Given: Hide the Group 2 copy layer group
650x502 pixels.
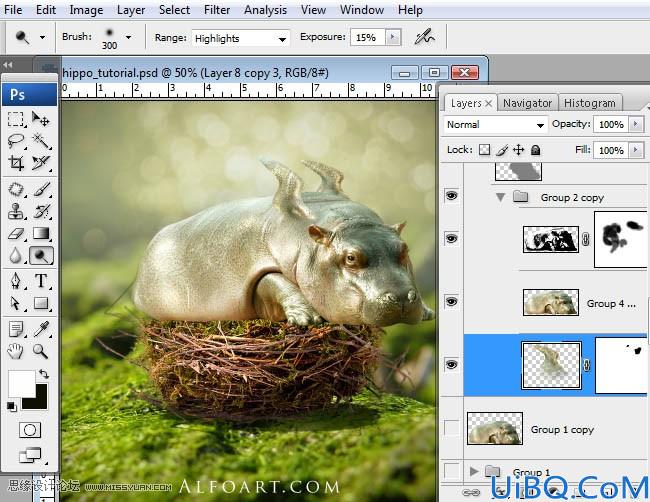Looking at the screenshot, I should coord(451,195).
